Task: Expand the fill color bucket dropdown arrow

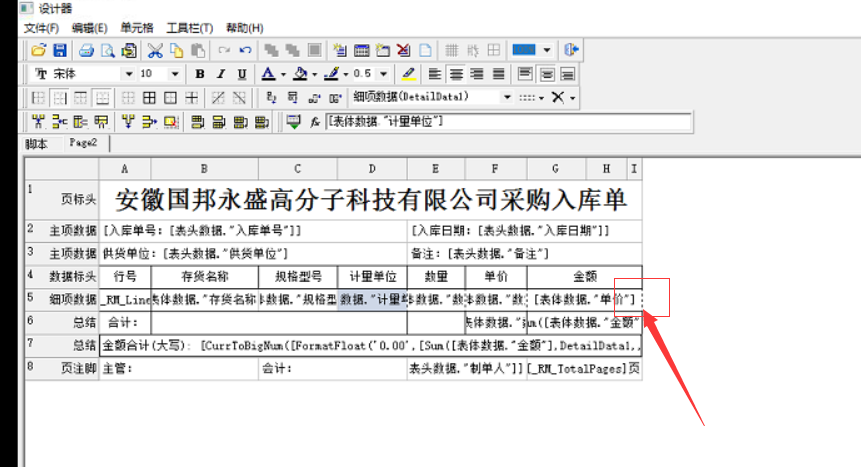Action: click(315, 74)
